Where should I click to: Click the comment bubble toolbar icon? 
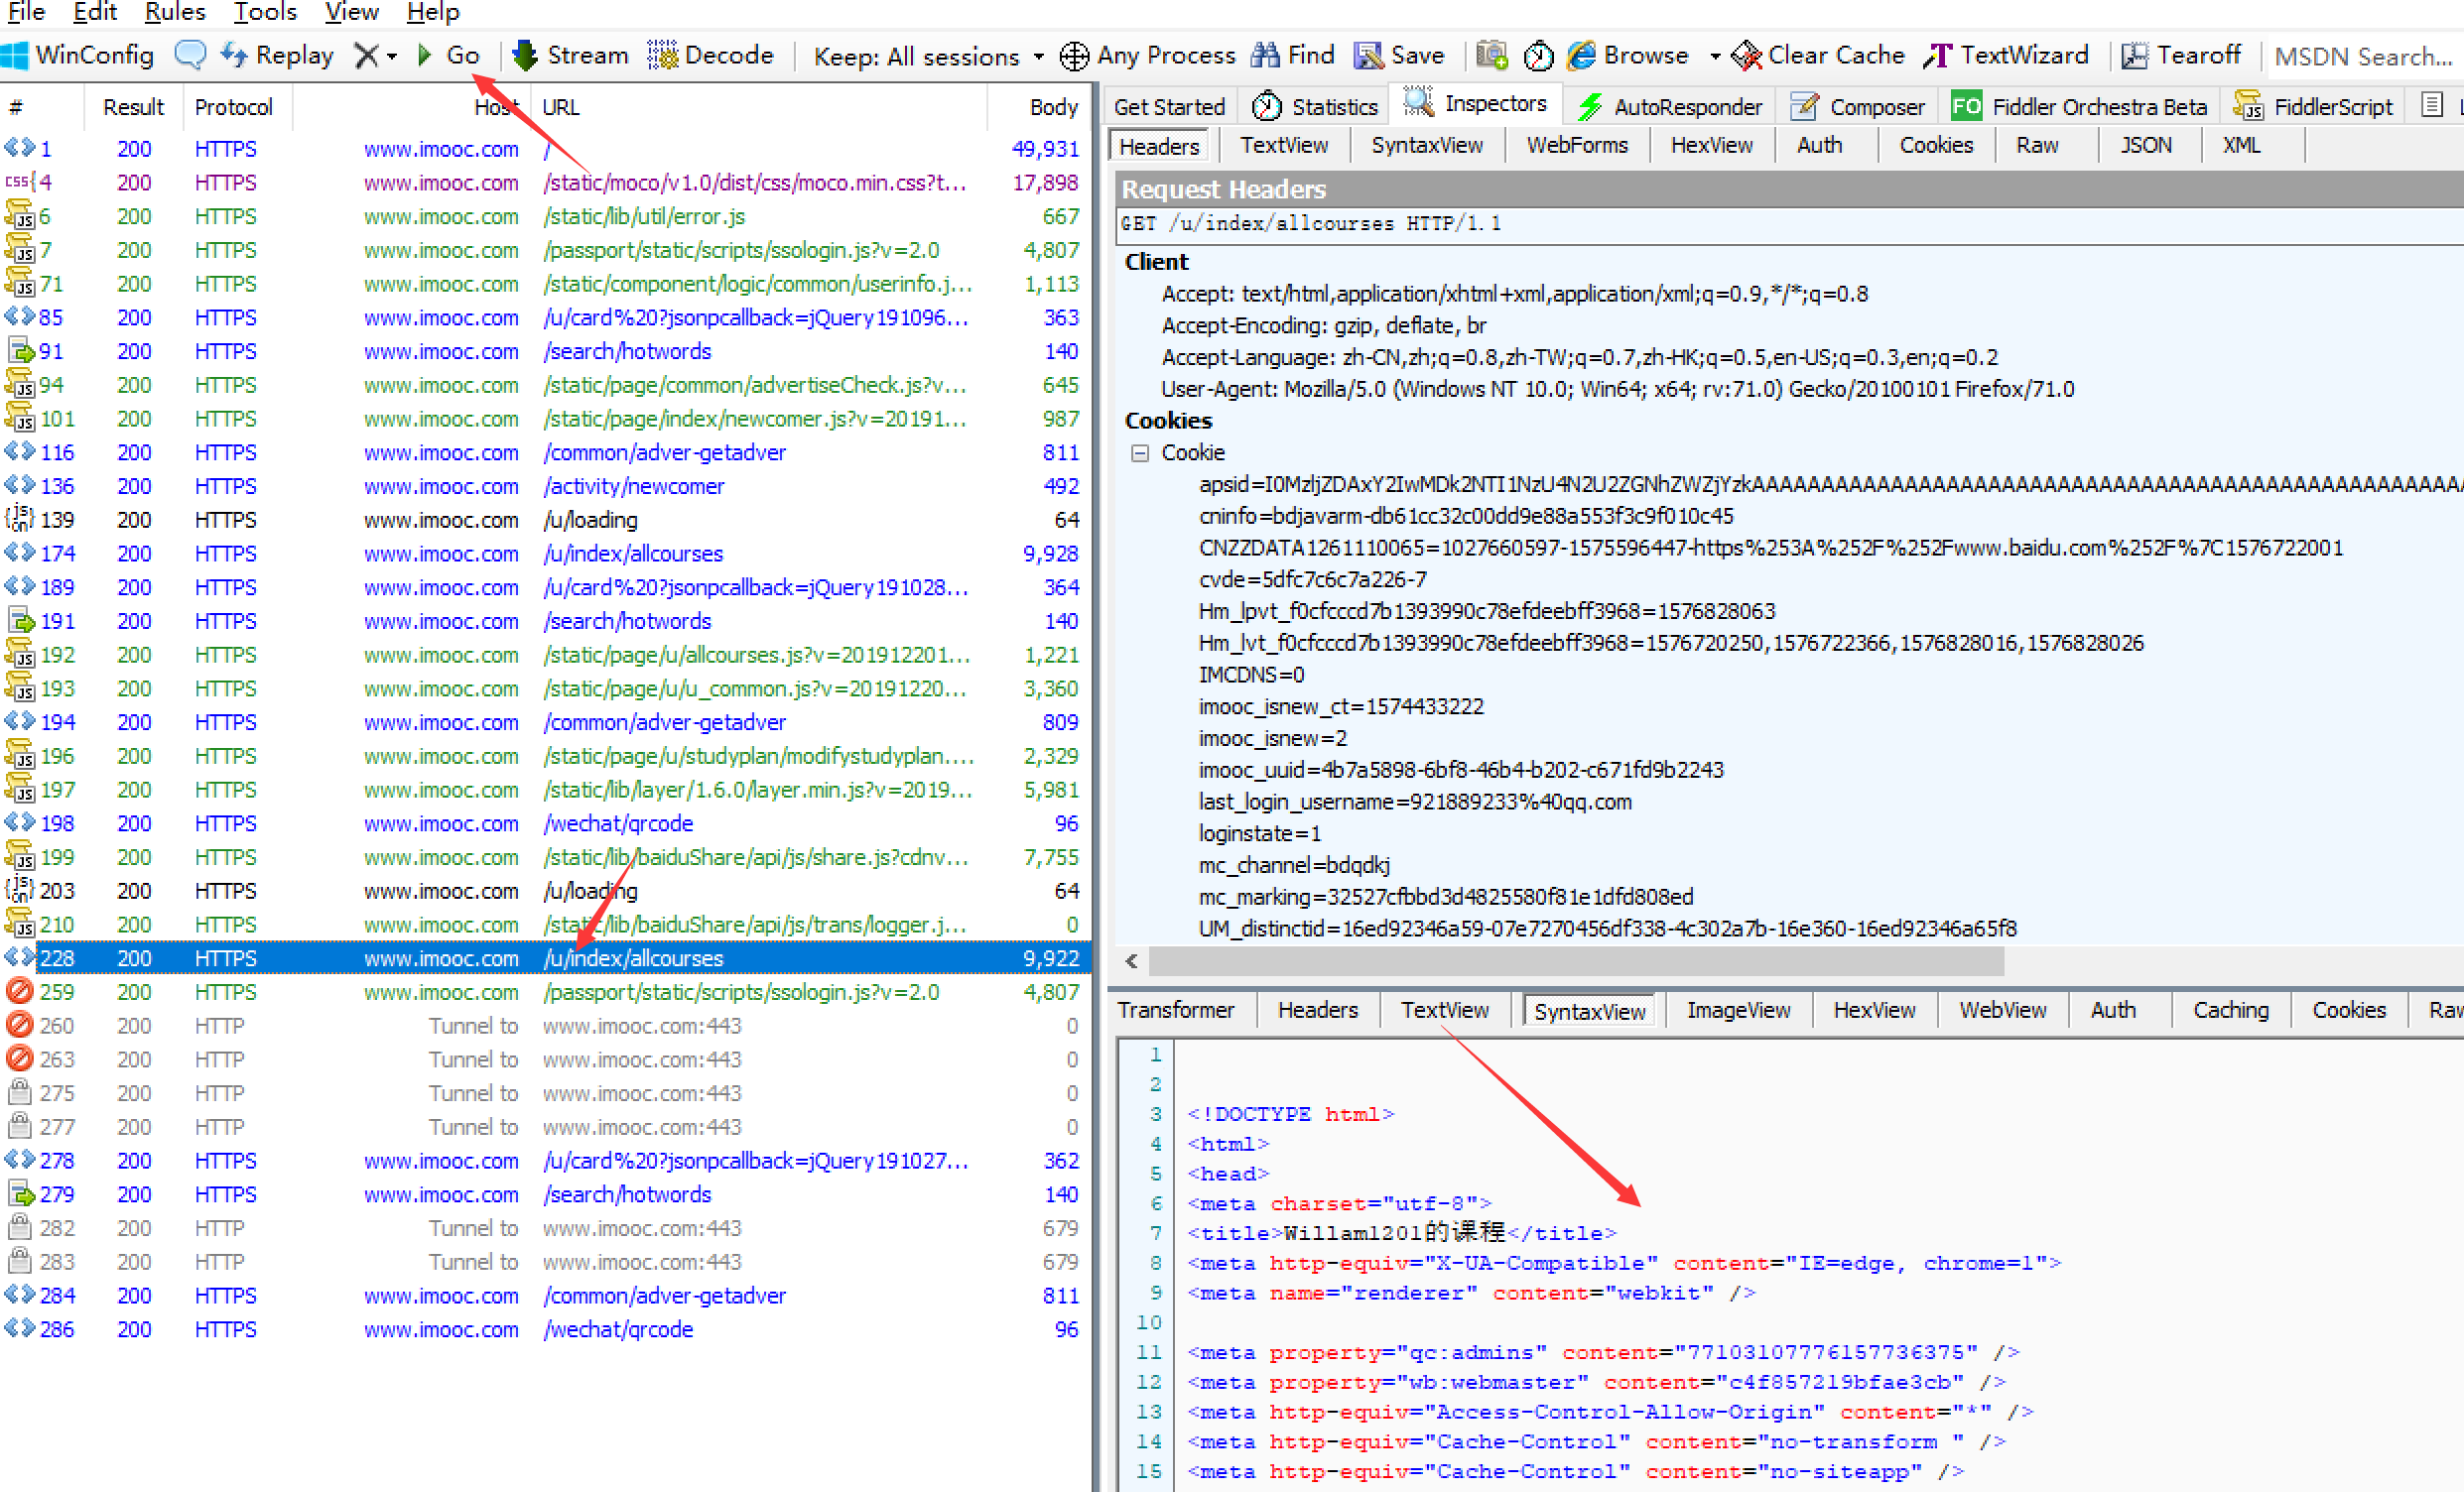[190, 55]
